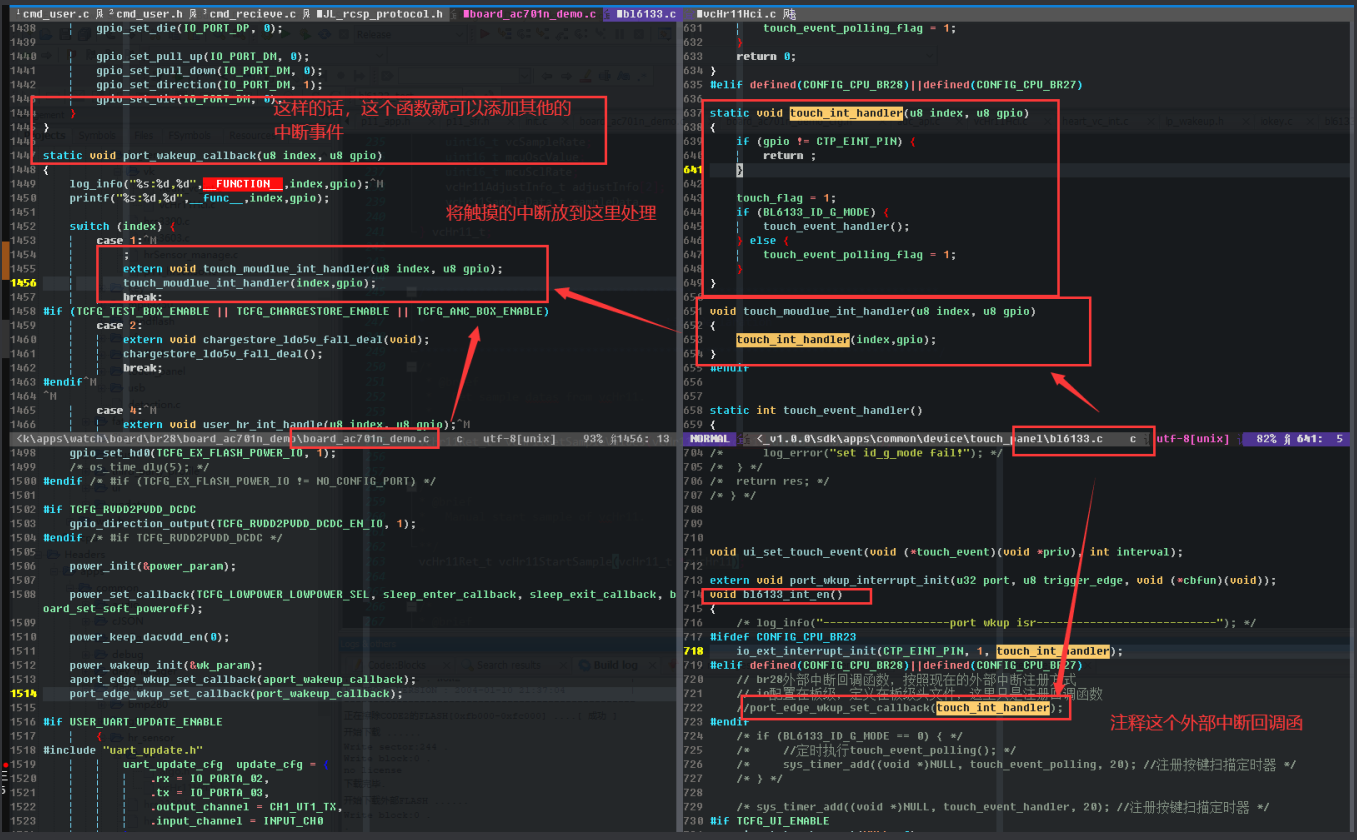Click highlighted line number 1456 in gutter

[x=24, y=283]
